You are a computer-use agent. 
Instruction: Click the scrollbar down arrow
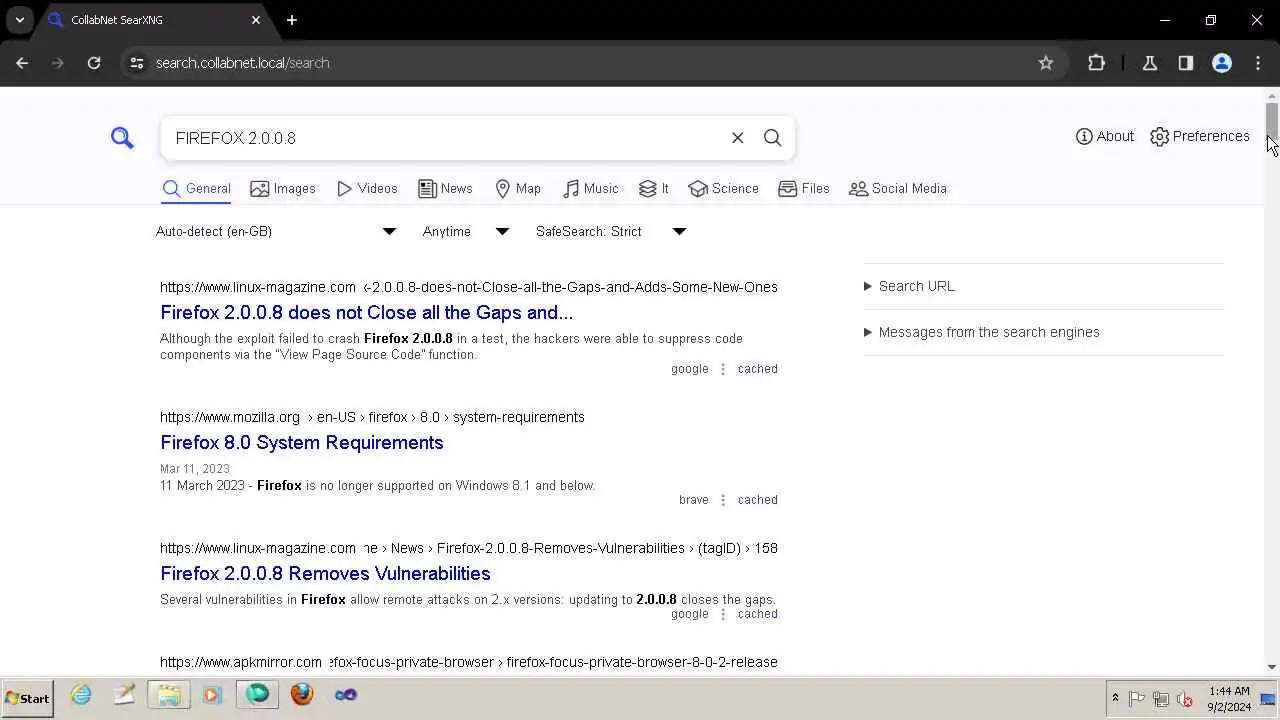[x=1272, y=667]
